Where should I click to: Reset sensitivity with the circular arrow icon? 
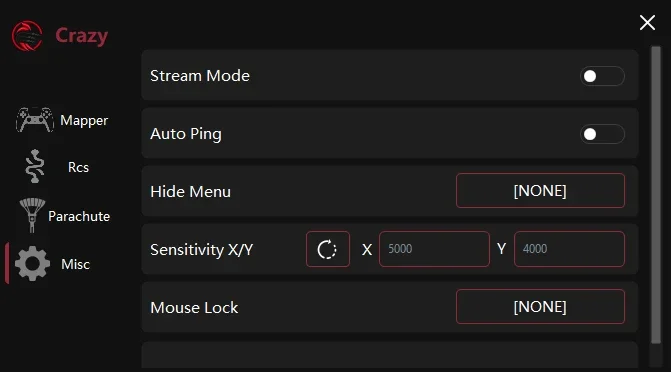point(328,249)
